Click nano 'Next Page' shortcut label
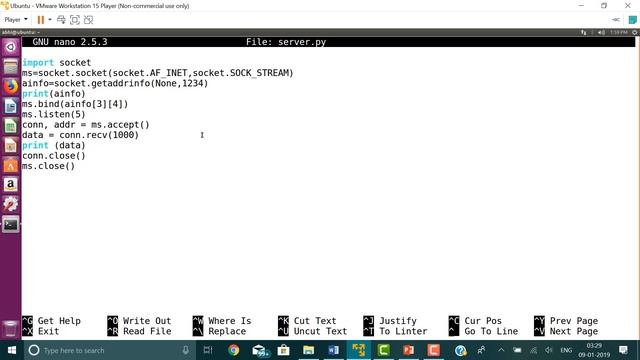The width and height of the screenshot is (640, 360). pos(573,331)
